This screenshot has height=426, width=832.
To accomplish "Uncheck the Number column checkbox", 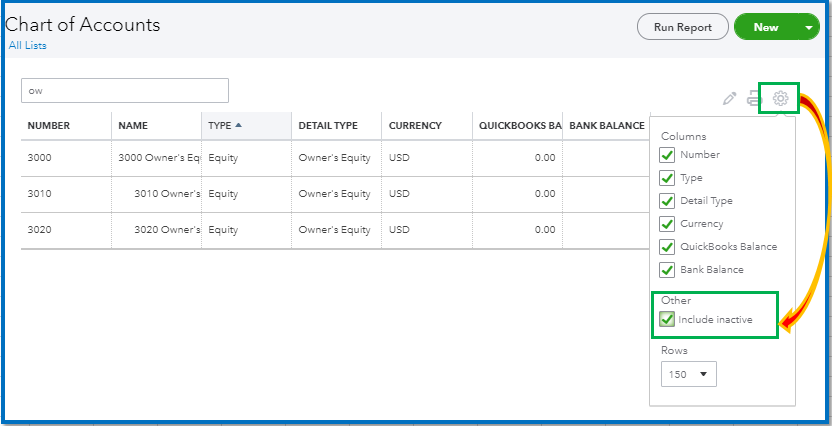I will click(667, 155).
